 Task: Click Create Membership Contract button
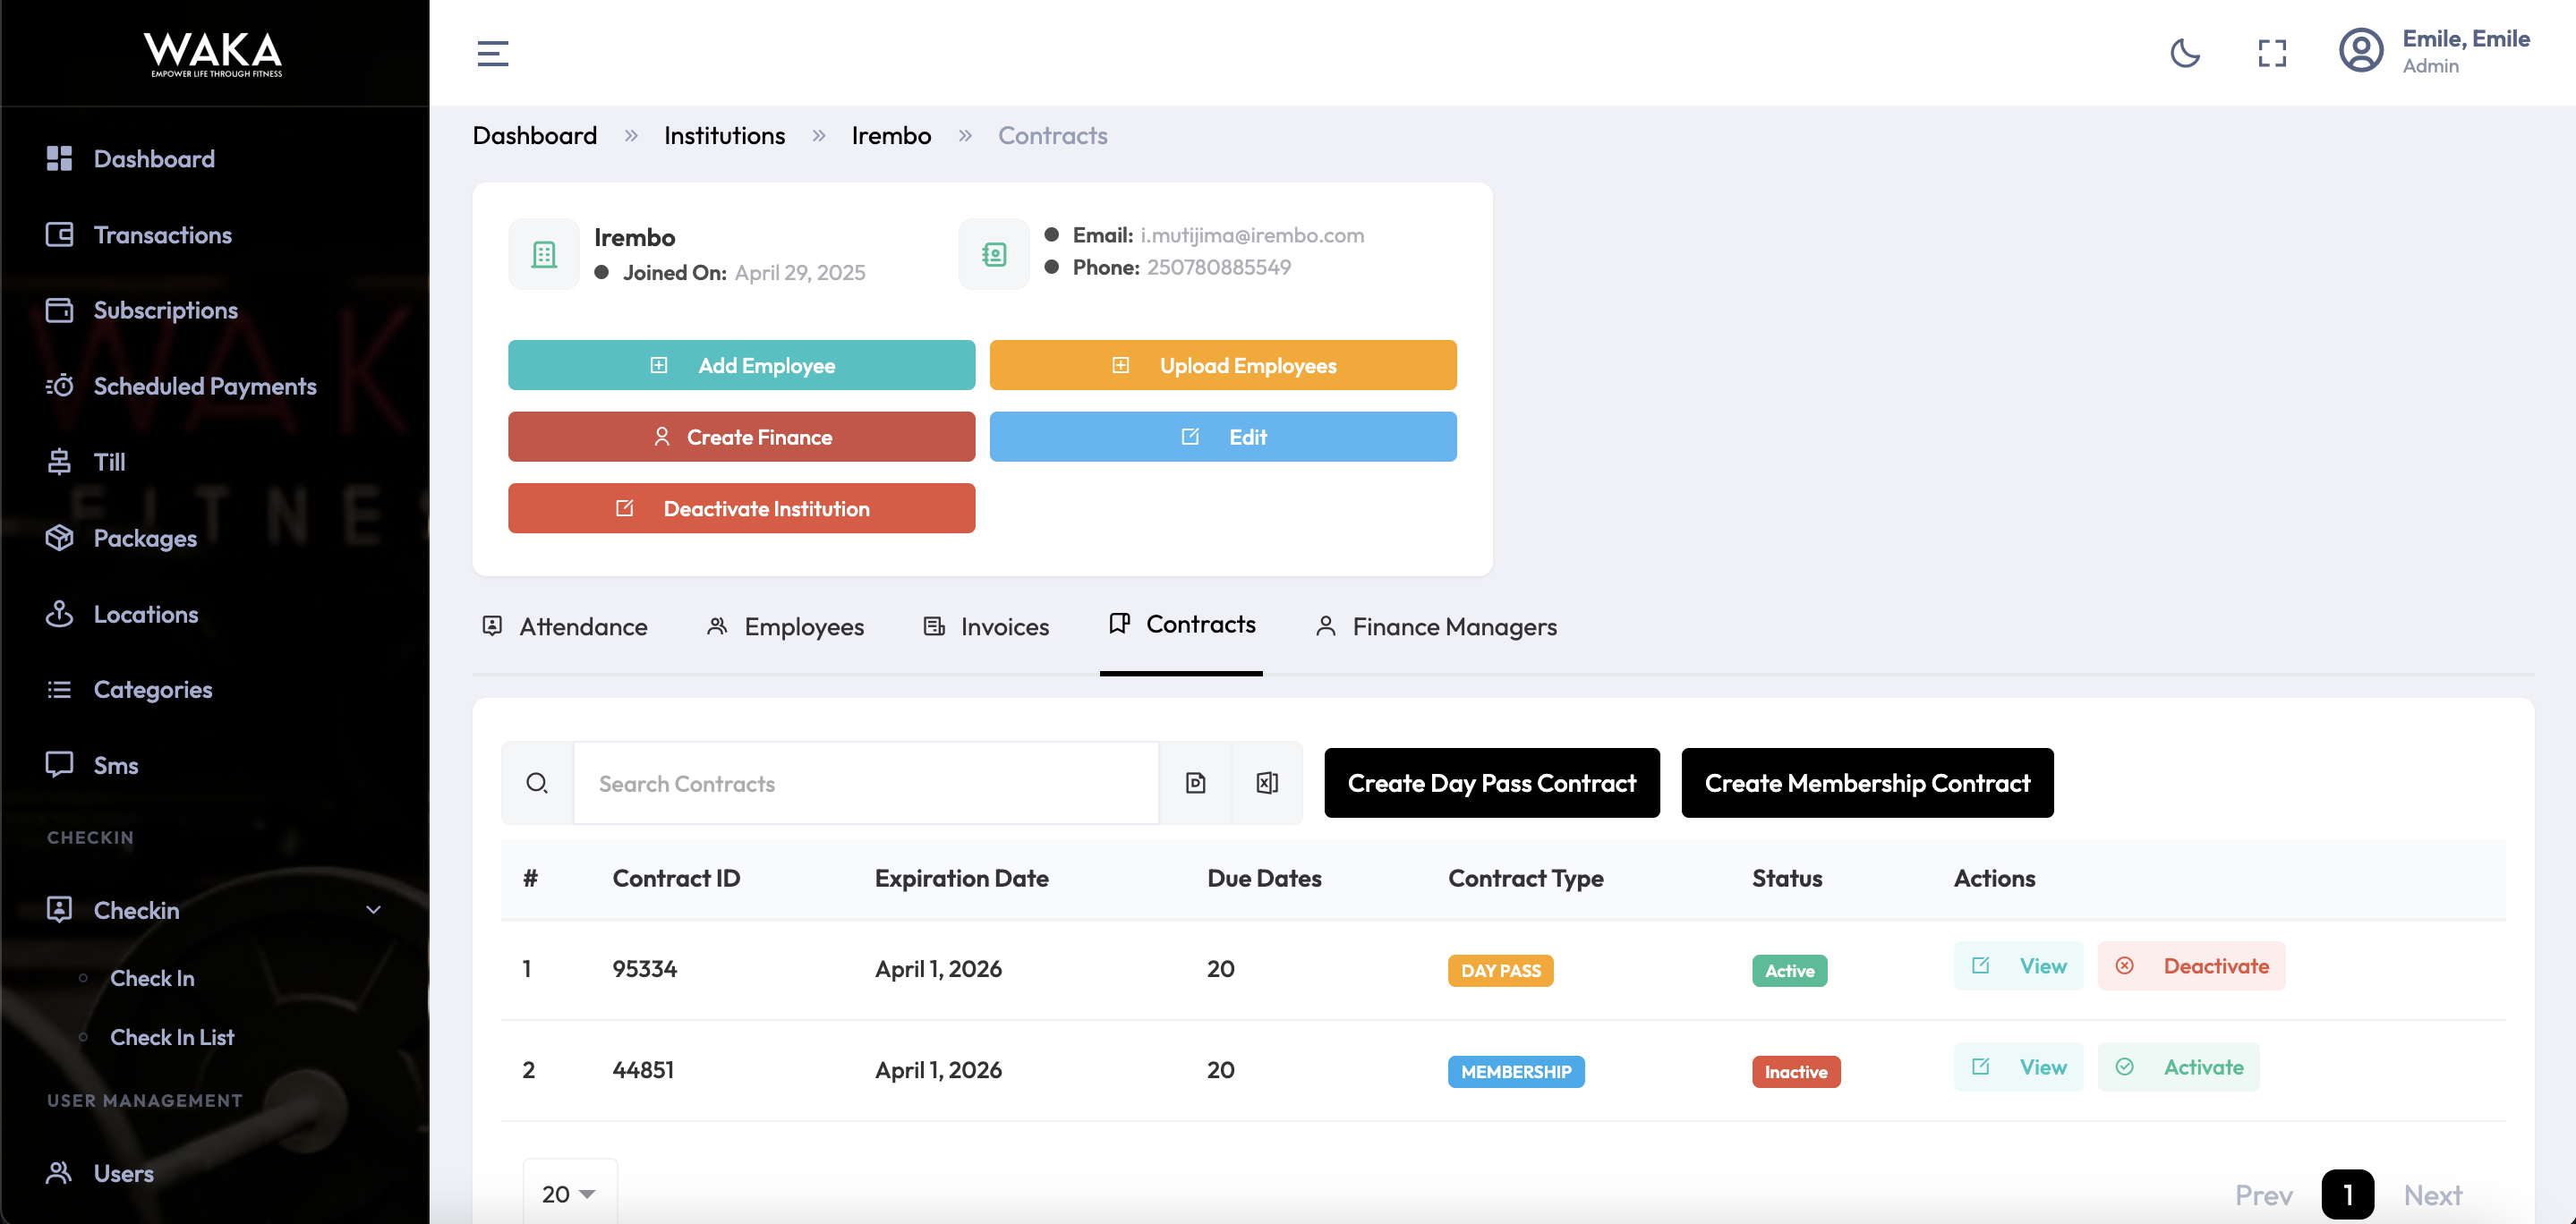point(1866,783)
